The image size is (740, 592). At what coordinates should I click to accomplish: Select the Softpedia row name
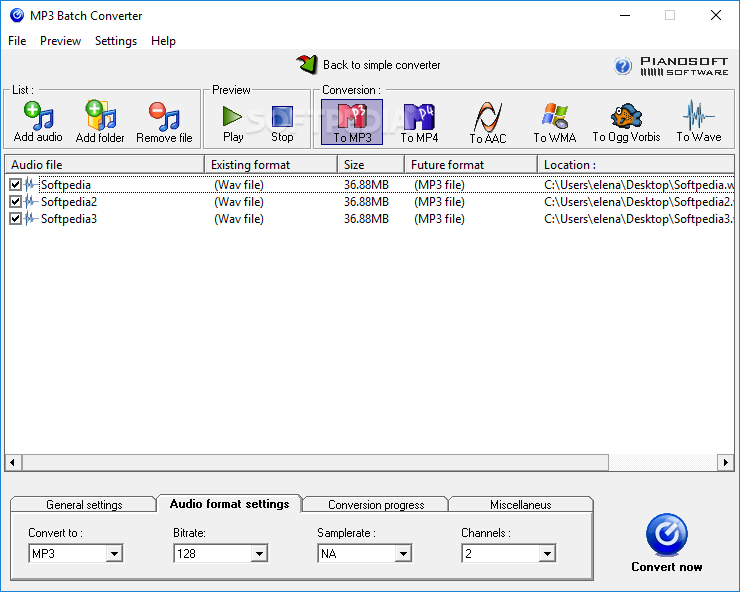tap(66, 185)
